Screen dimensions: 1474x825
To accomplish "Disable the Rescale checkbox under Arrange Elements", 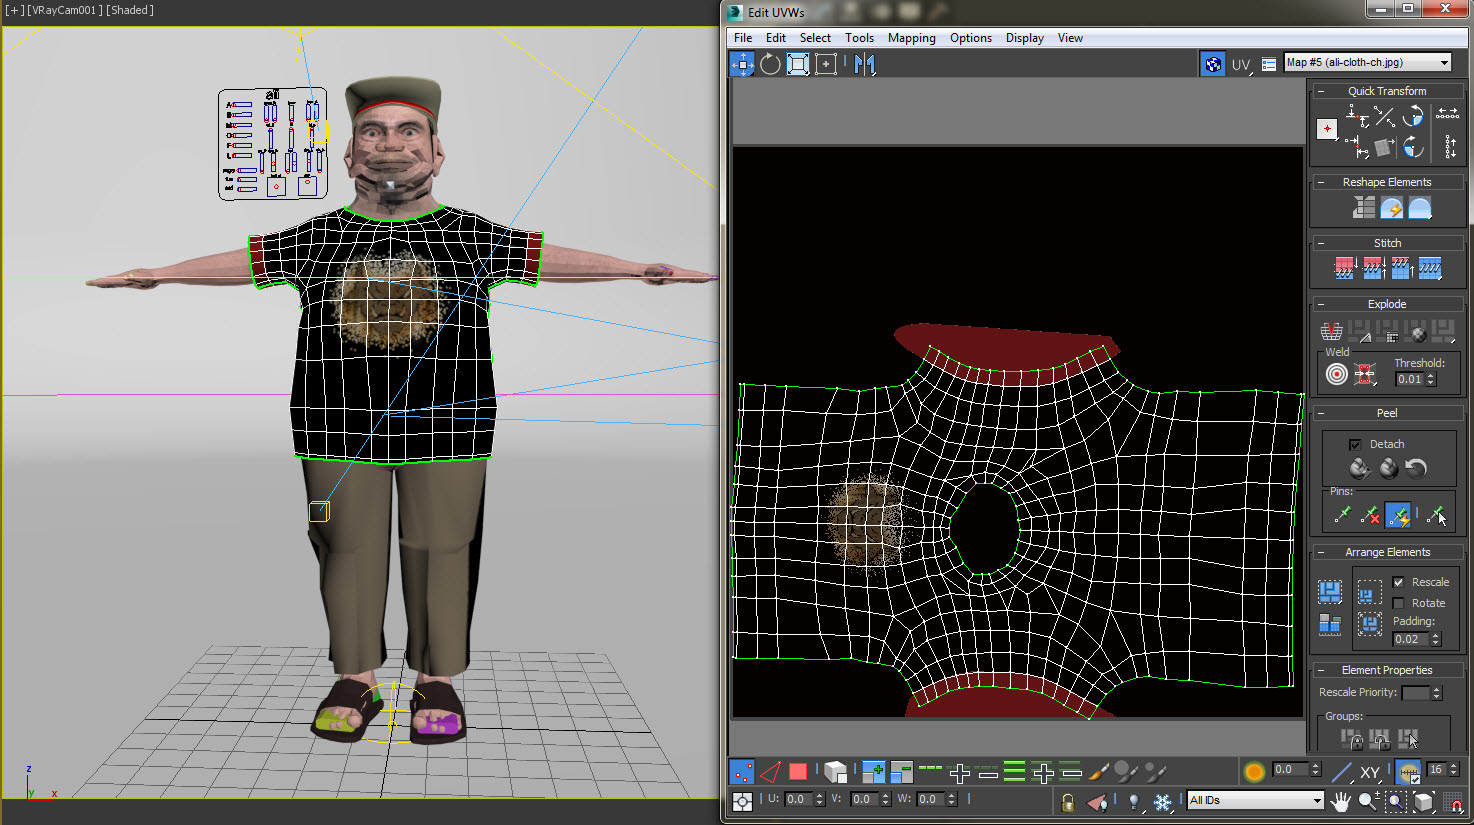I will pos(1400,581).
